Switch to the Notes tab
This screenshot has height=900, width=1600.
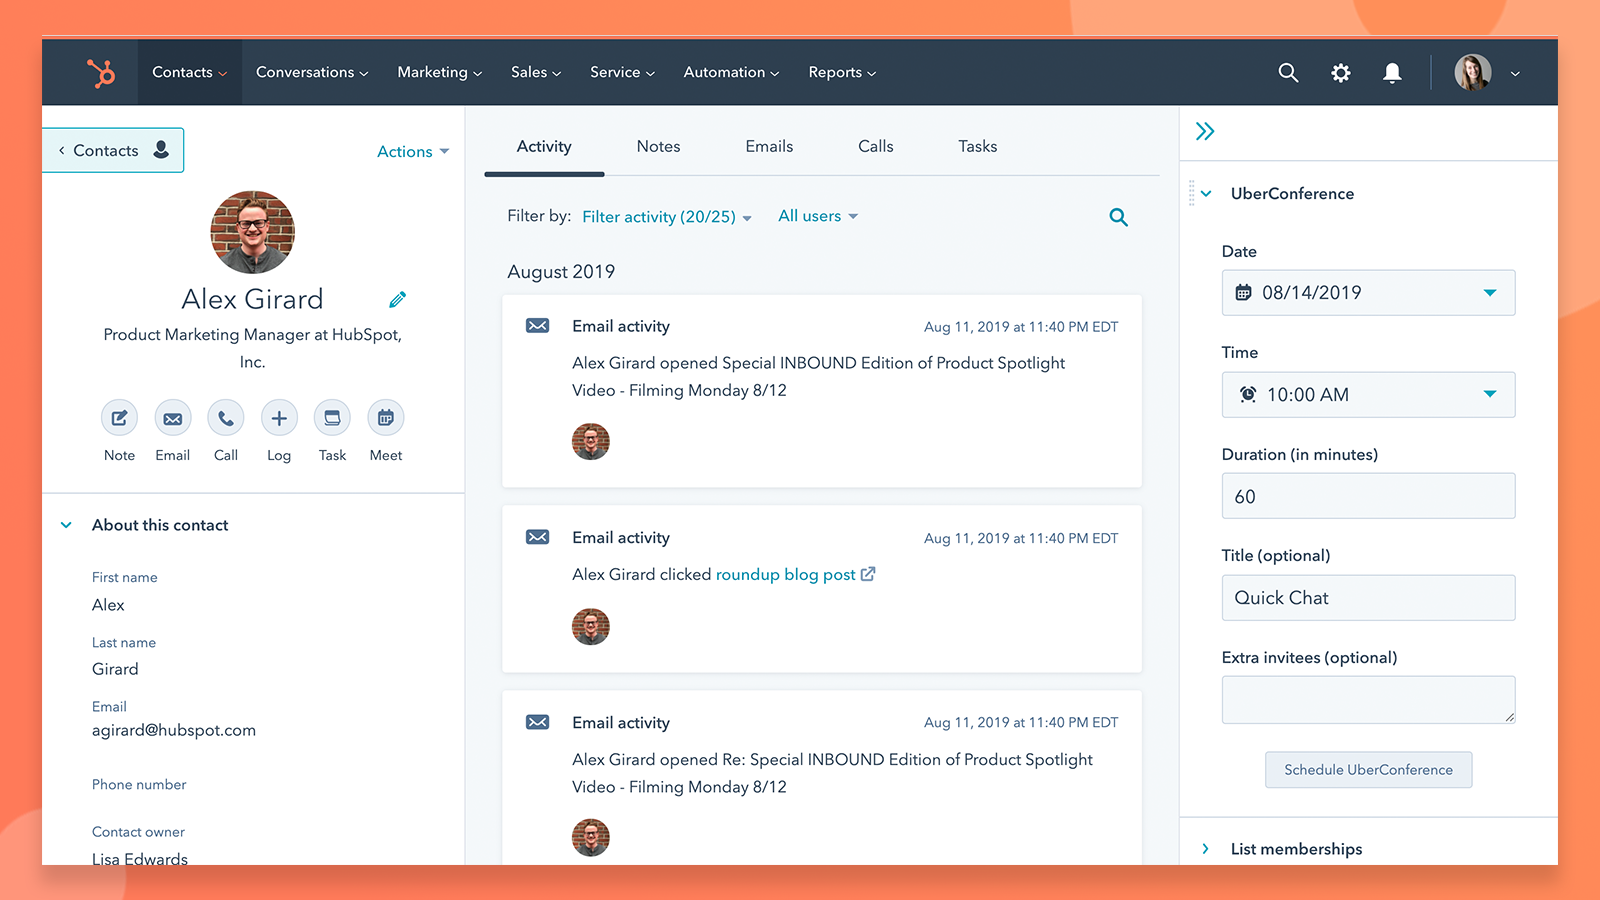point(658,146)
